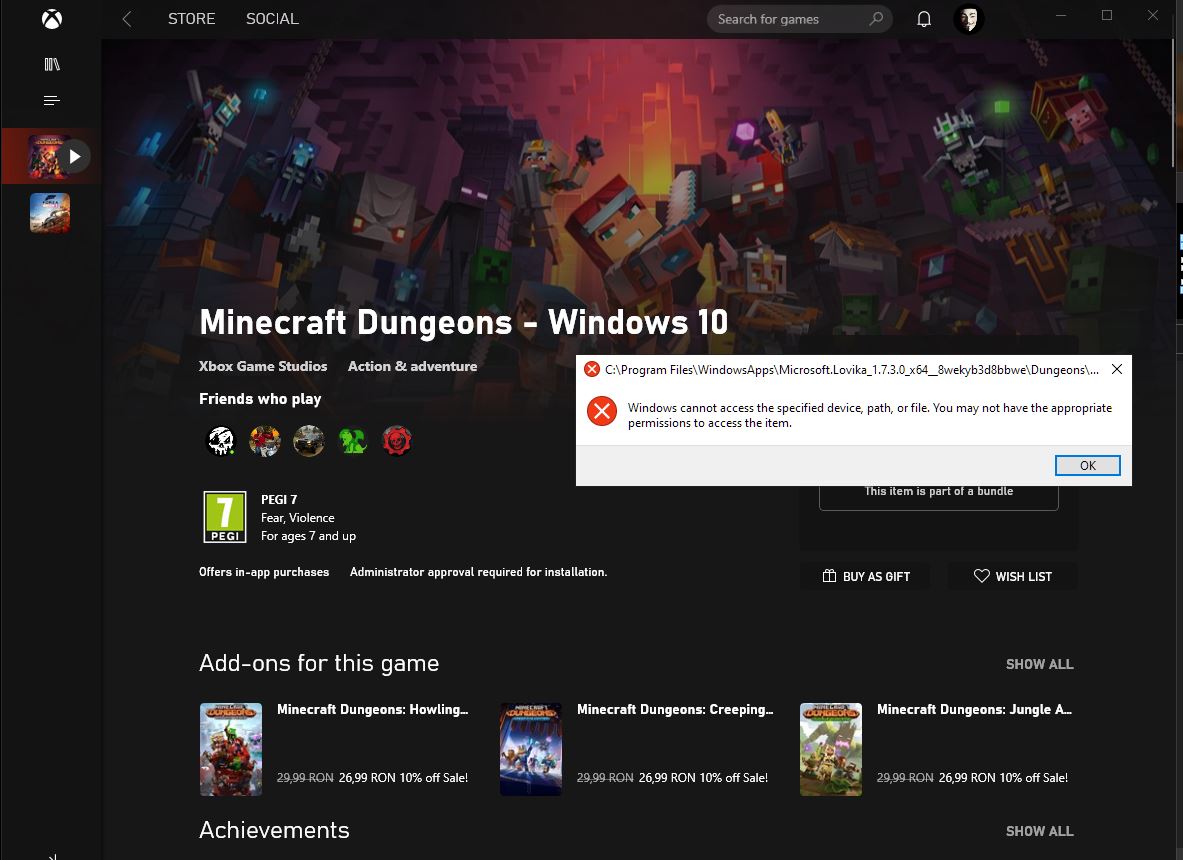
Task: Open My Library icon in sidebar
Action: click(x=51, y=64)
